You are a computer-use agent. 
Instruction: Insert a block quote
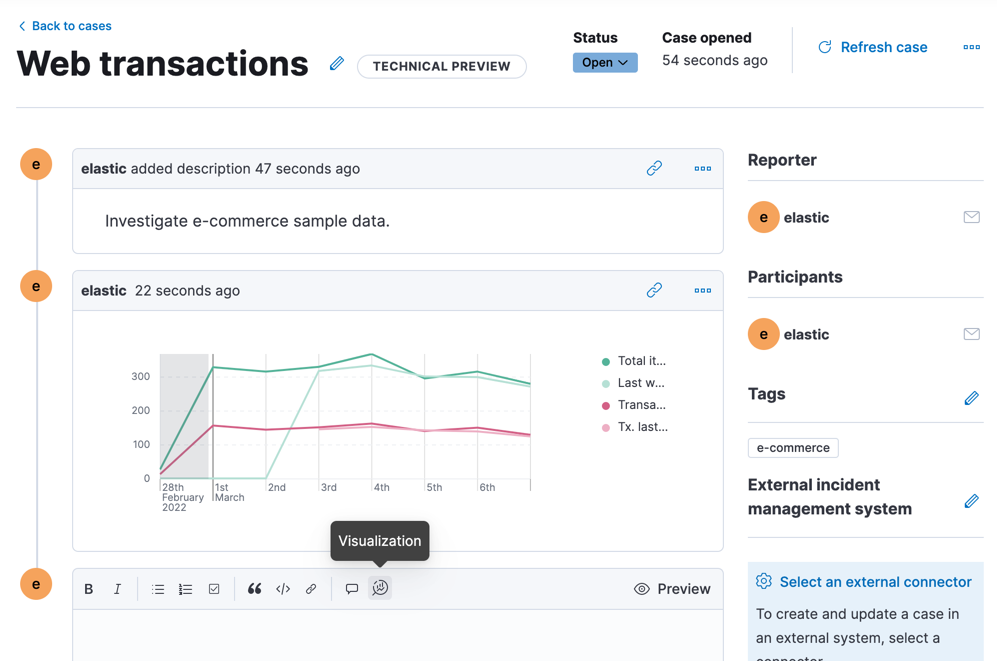pos(254,589)
